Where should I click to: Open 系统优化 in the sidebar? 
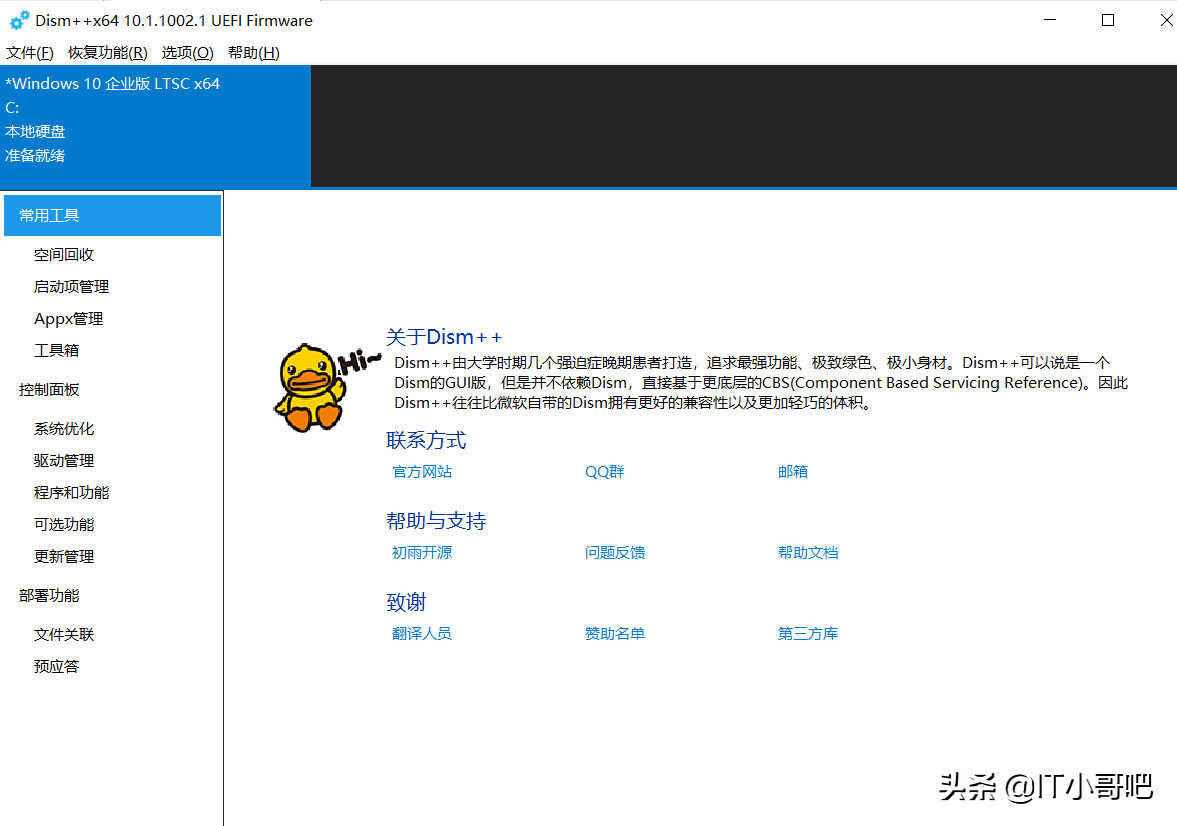click(64, 429)
